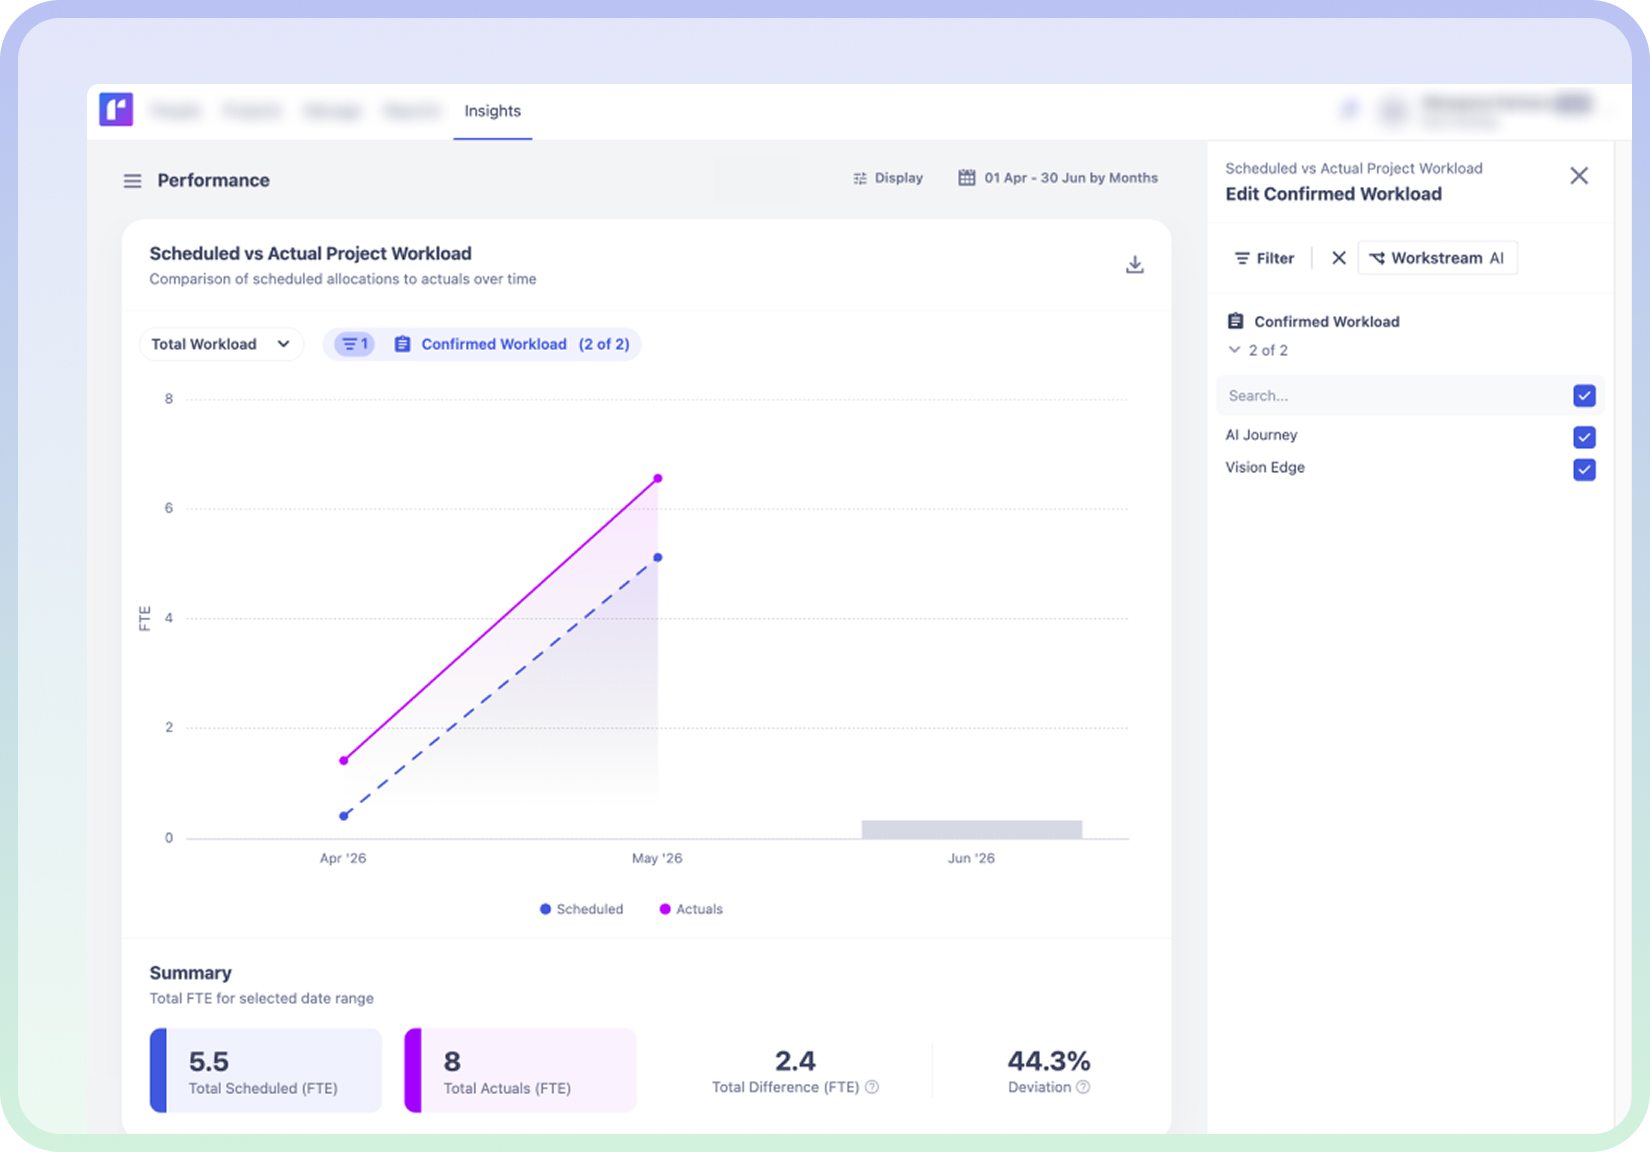1650x1152 pixels.
Task: Click the Total Difference help icon
Action: coord(872,1087)
